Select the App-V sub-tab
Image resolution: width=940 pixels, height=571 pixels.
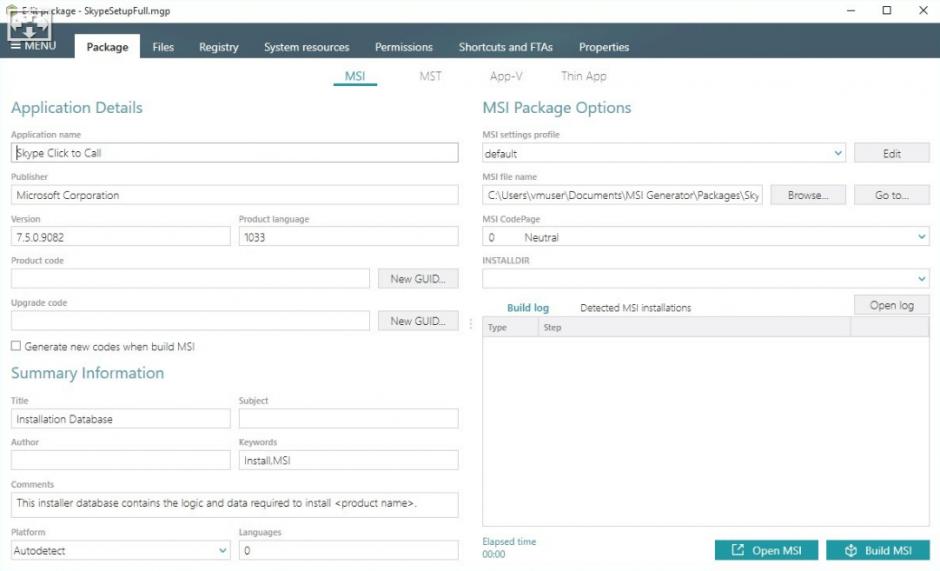[x=505, y=76]
